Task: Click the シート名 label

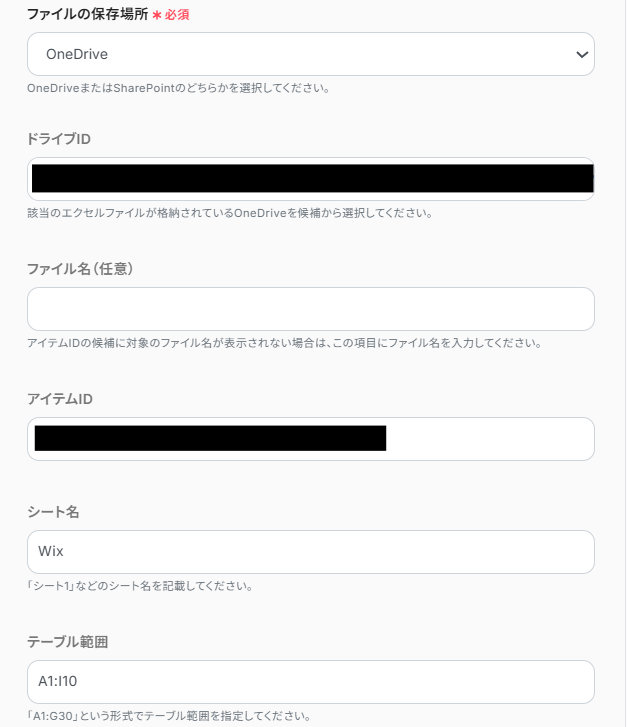Action: [x=53, y=511]
